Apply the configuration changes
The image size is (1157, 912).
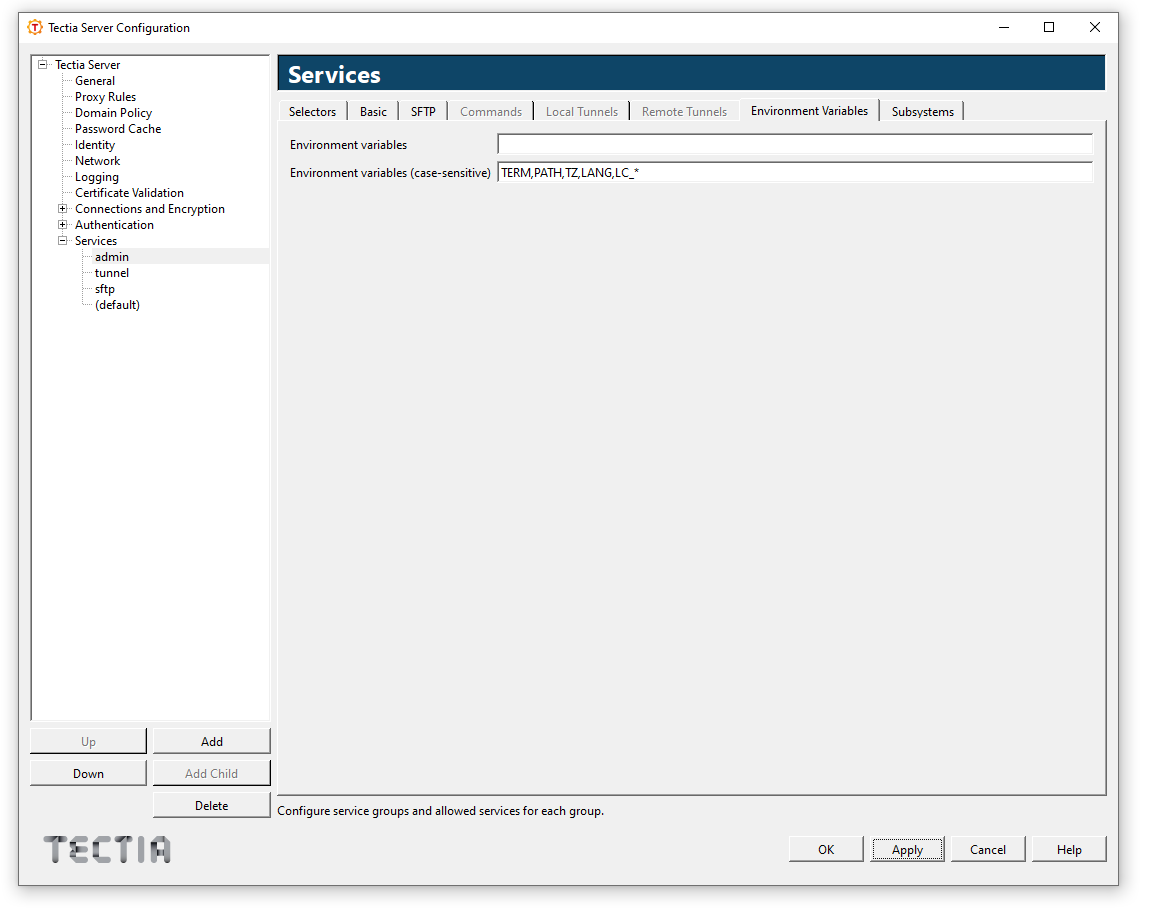point(907,849)
